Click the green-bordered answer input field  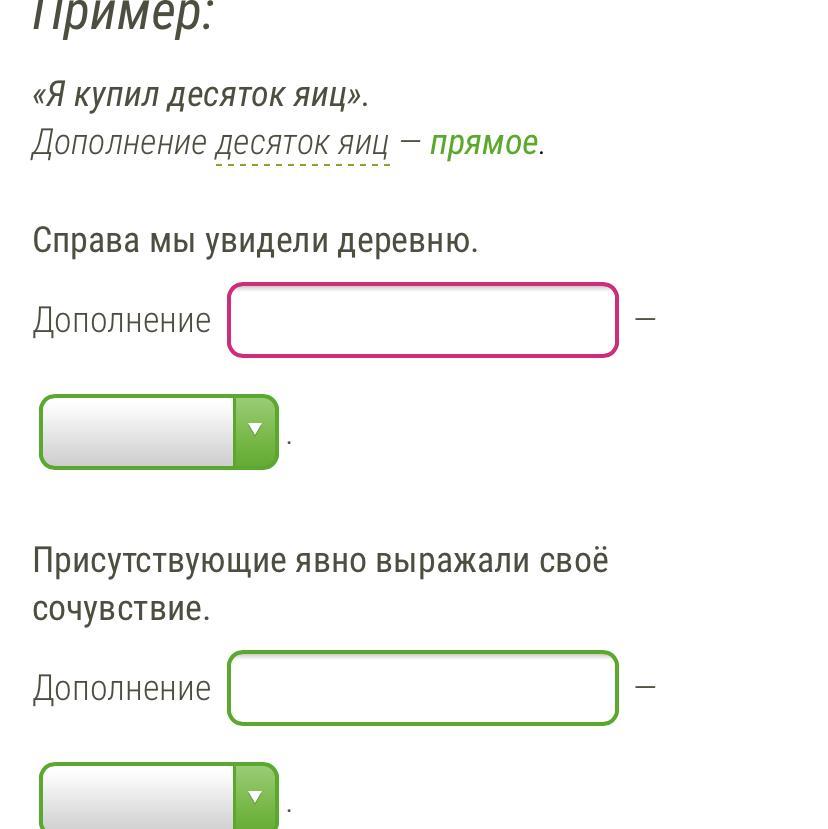[422, 688]
